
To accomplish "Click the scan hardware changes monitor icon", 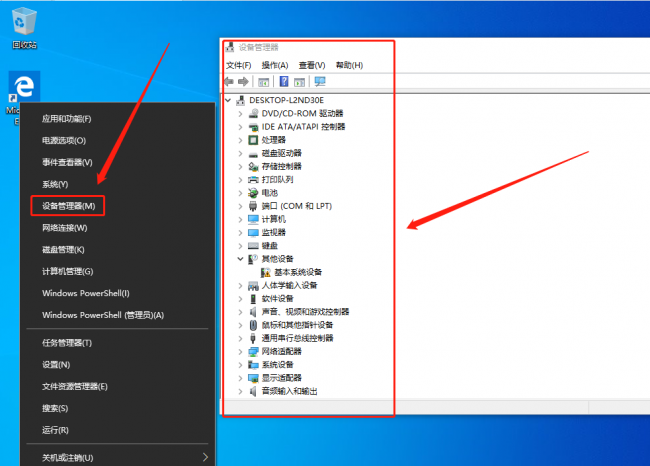I will 320,82.
